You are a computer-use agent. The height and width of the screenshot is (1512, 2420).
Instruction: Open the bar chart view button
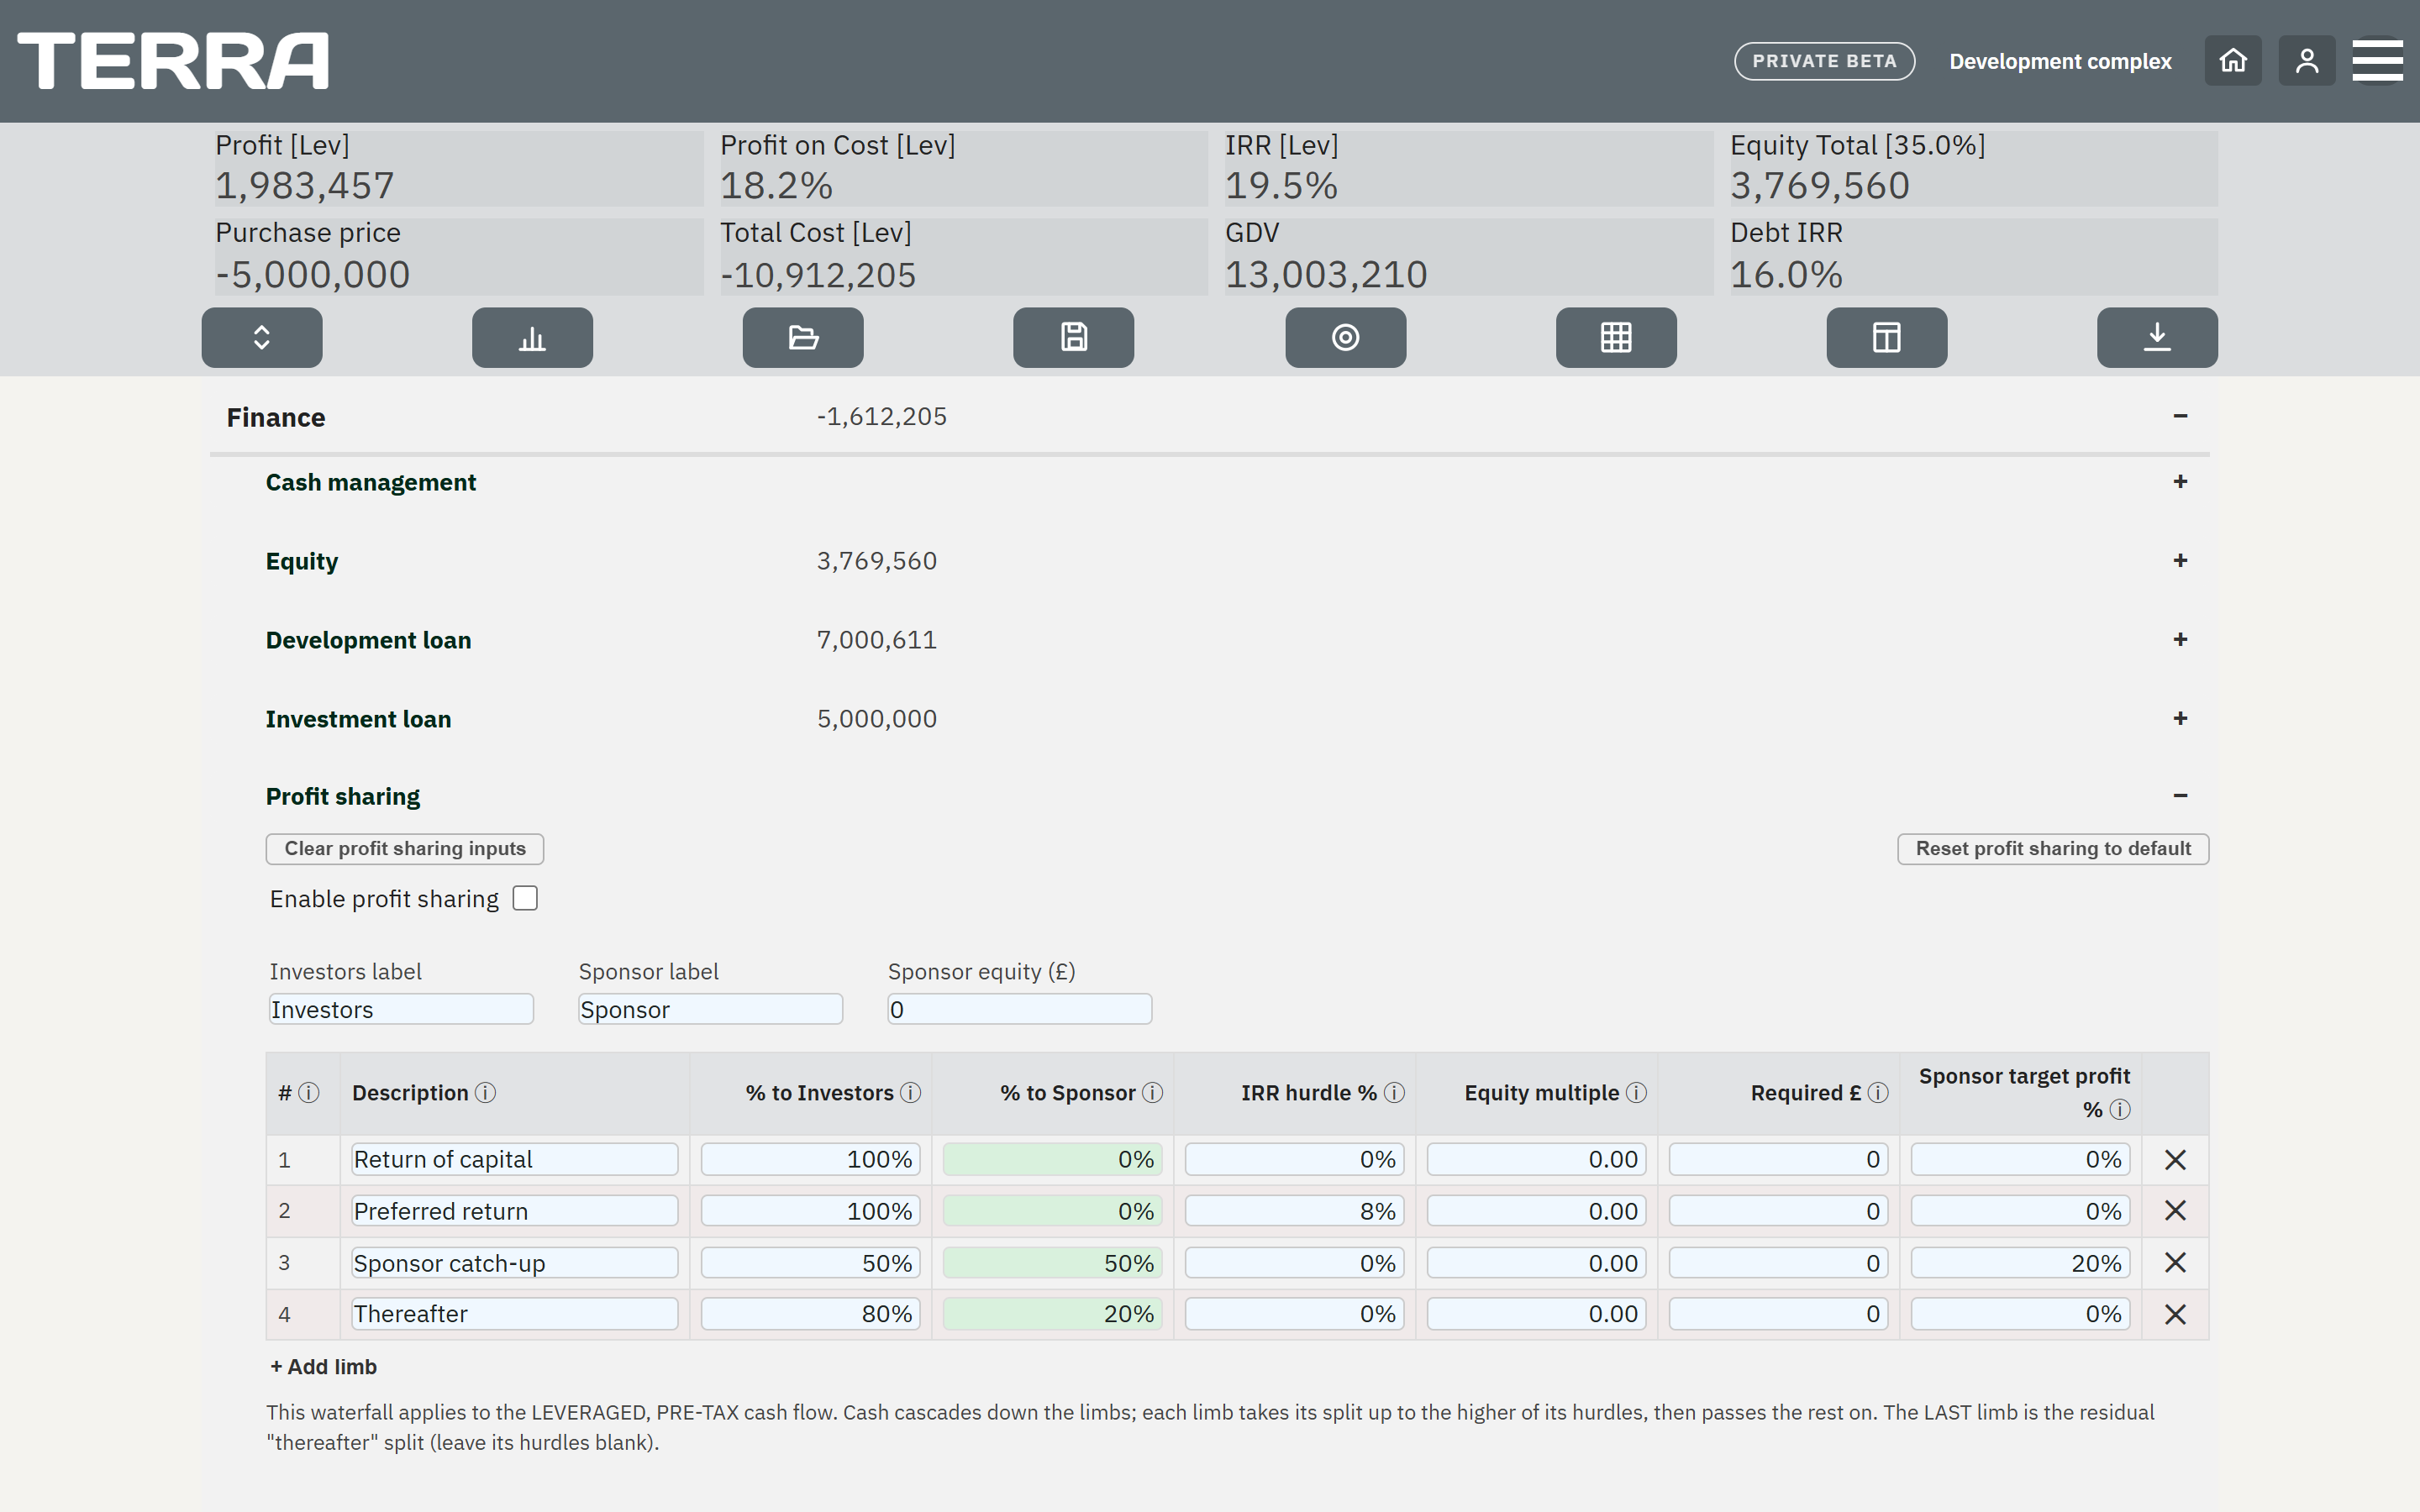[532, 337]
